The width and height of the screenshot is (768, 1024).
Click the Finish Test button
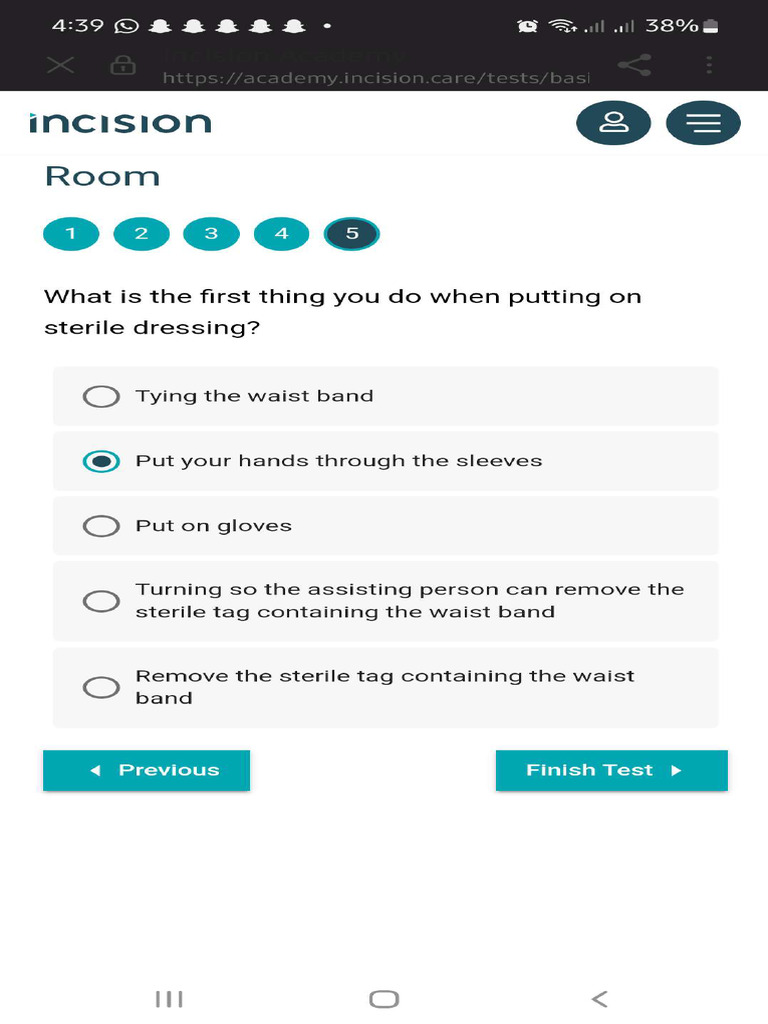pos(611,771)
